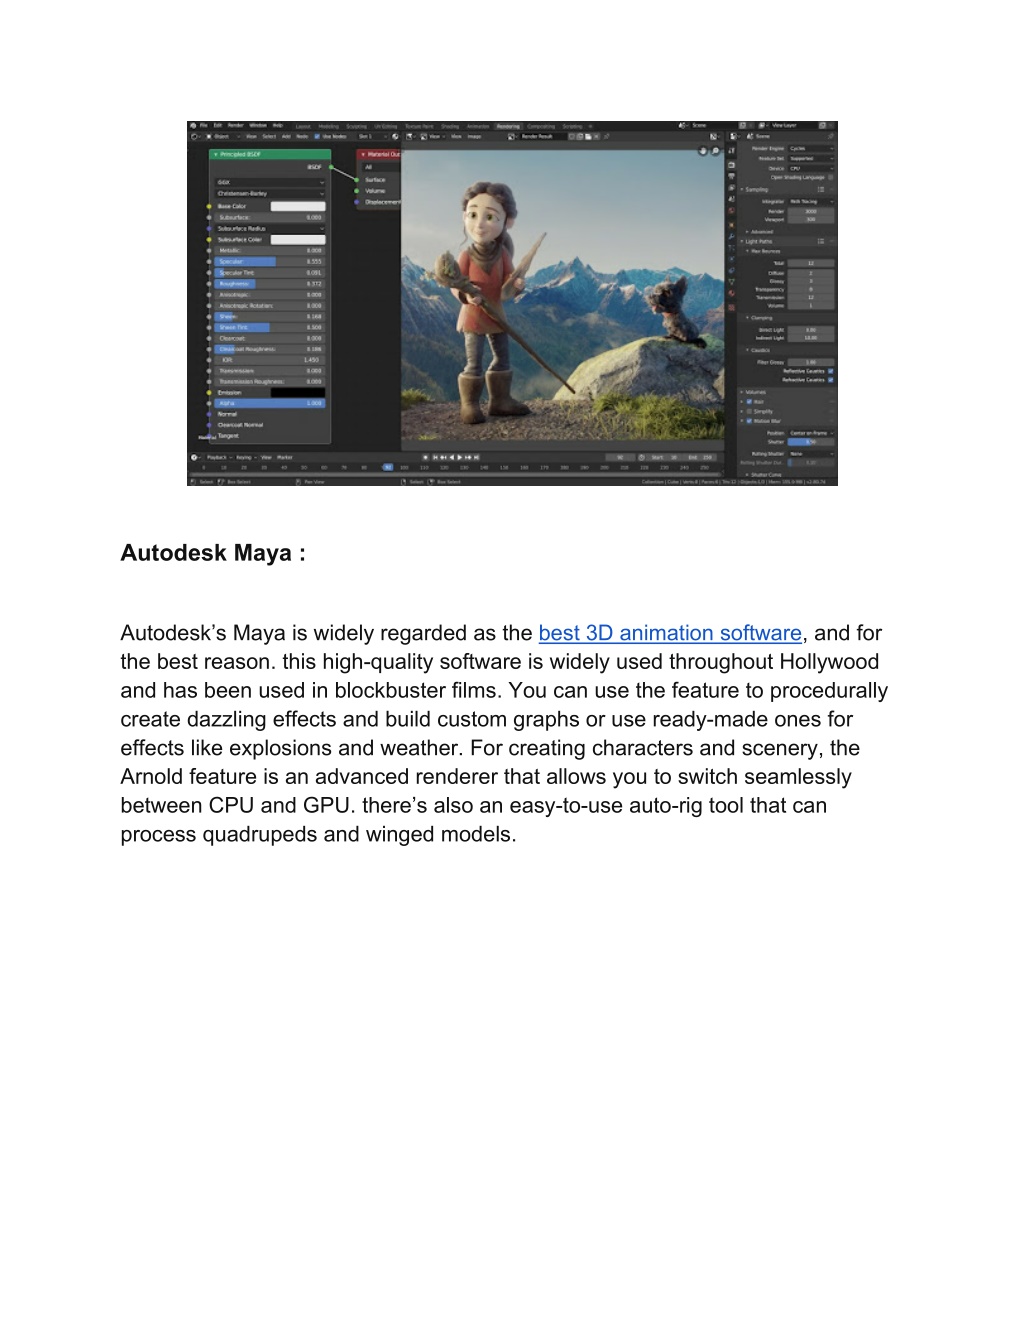Click the IOR value field
Screen dimensions: 1024x1325
click(x=270, y=360)
